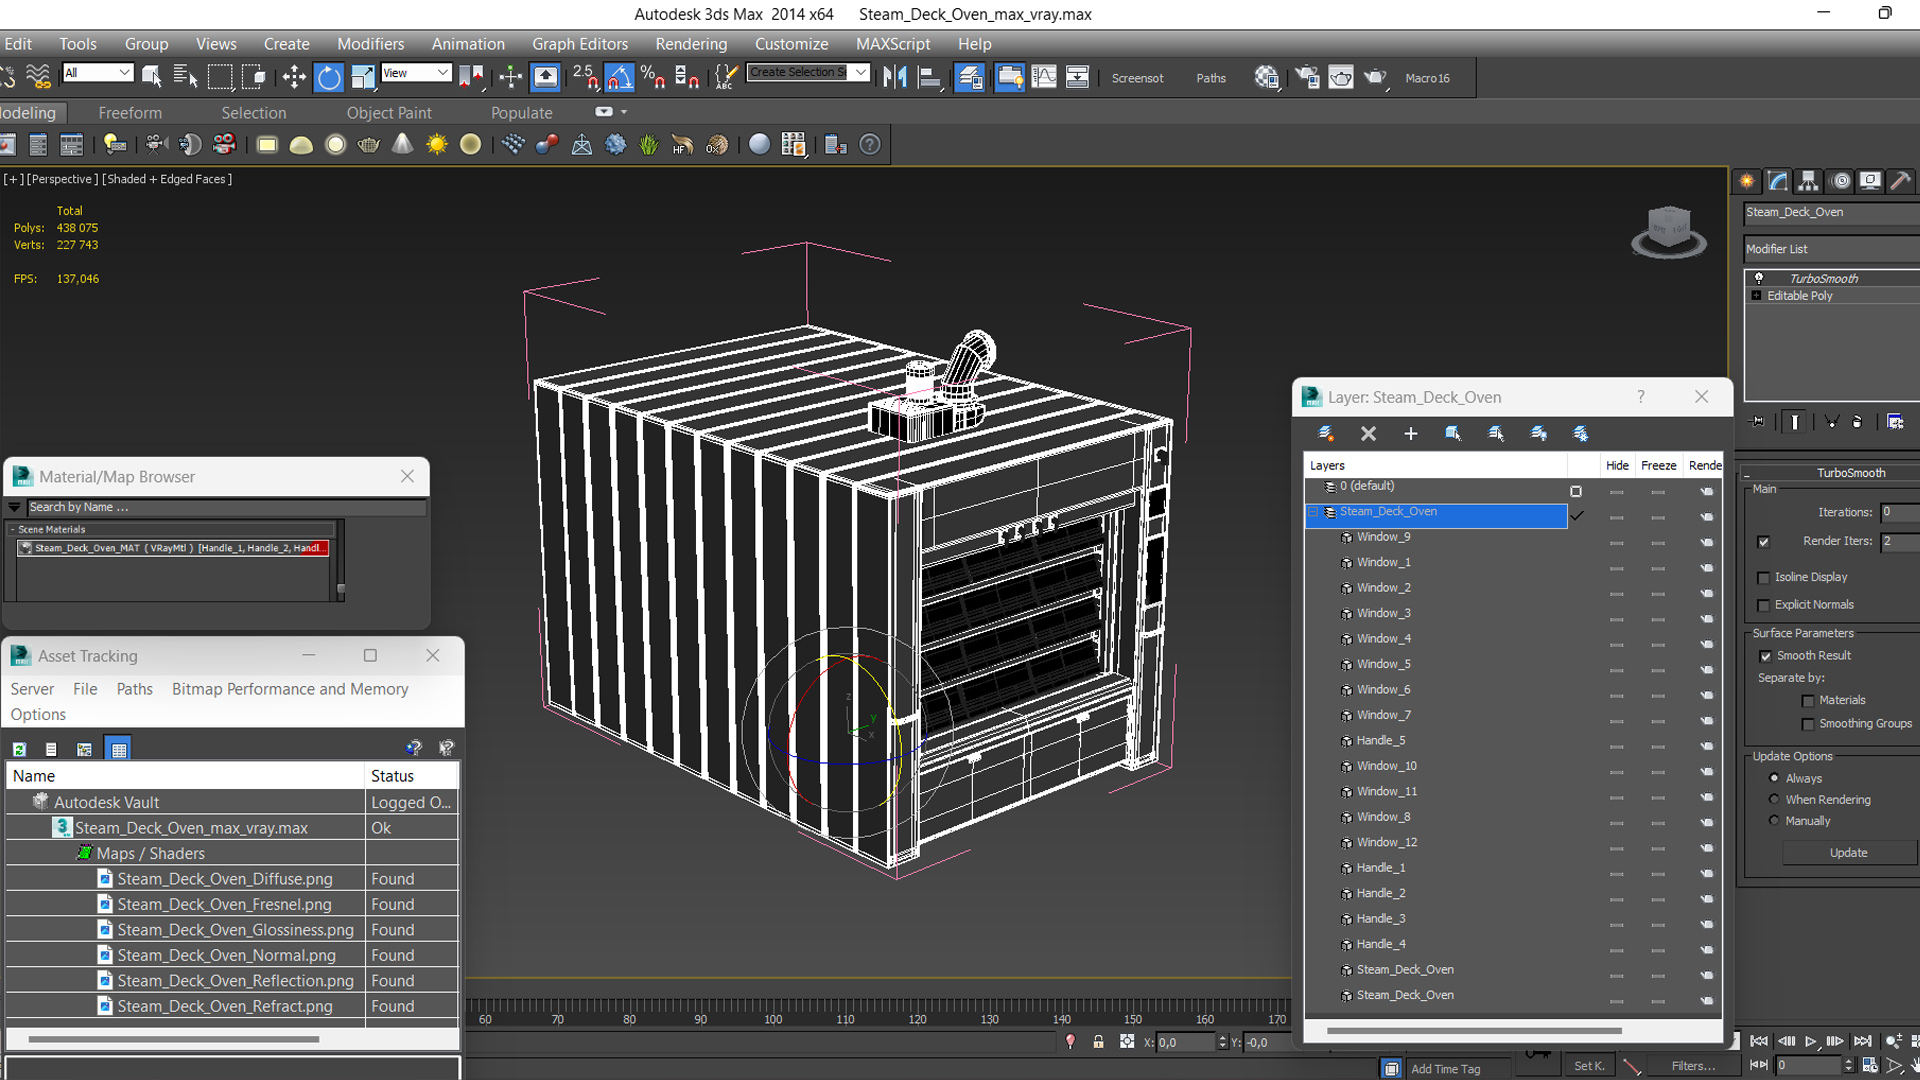The width and height of the screenshot is (1920, 1080).
Task: Open the Rendering menu
Action: point(691,44)
